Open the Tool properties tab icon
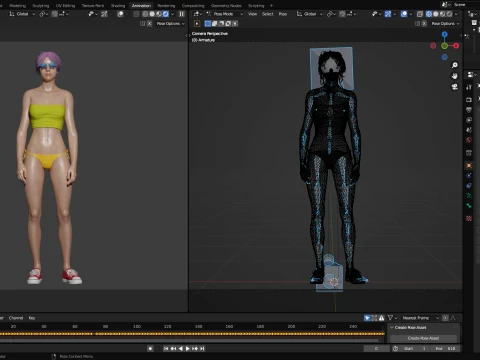The width and height of the screenshot is (480, 360). (469, 87)
